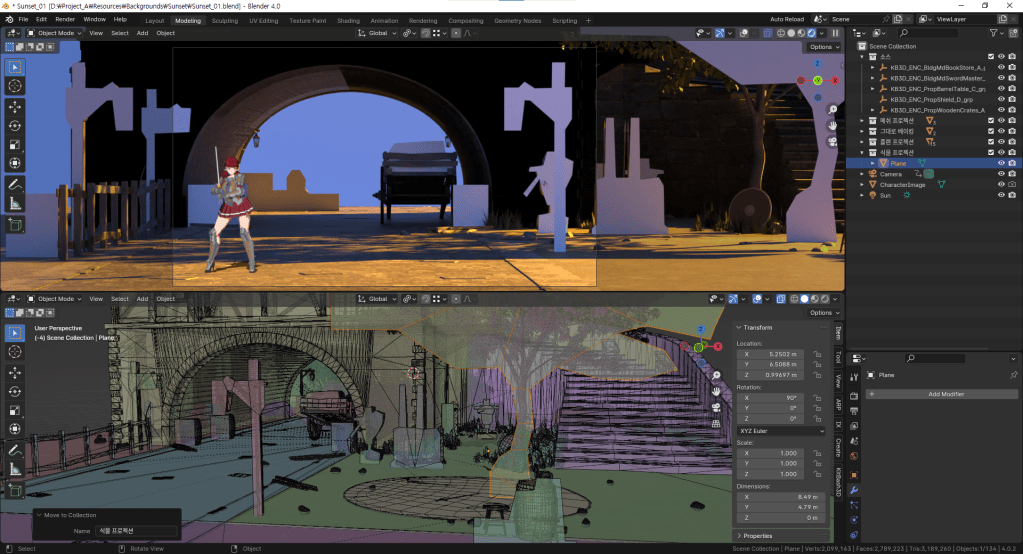This screenshot has width=1023, height=554.
Task: Select the Add Cube tool in top viewport
Action: [x=15, y=225]
